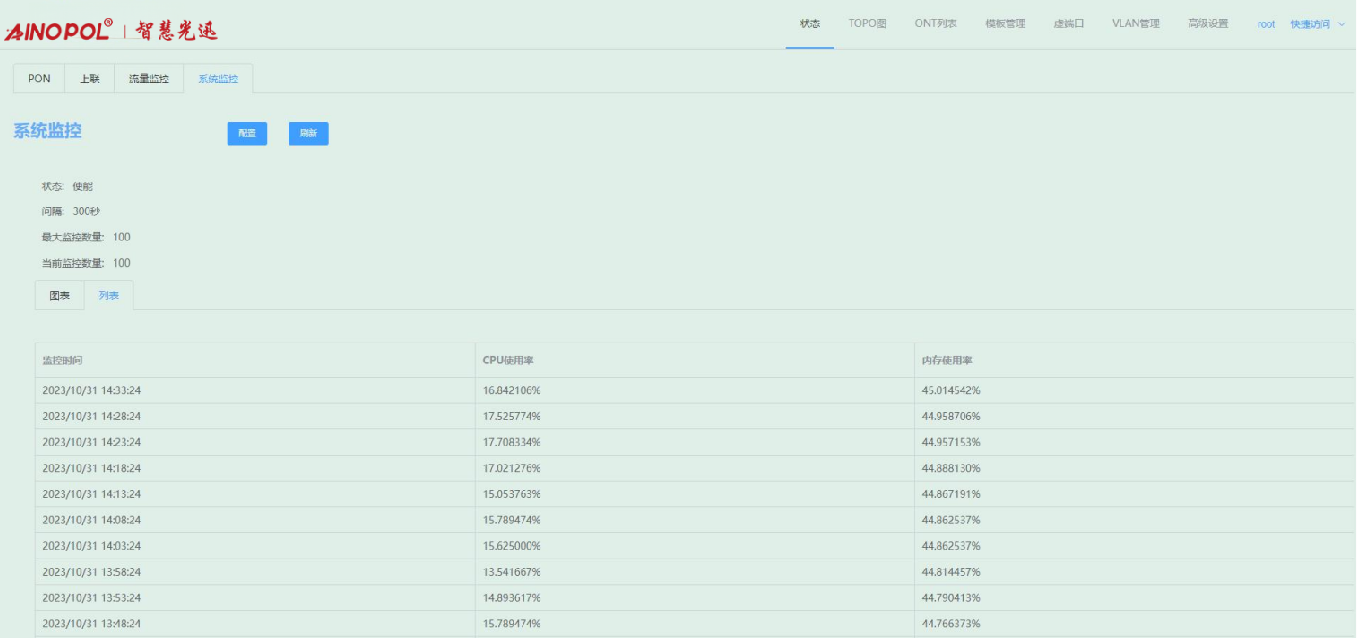Image resolution: width=1357 pixels, height=638 pixels.
Task: Open the 虚端口 menu item
Action: click(1068, 24)
